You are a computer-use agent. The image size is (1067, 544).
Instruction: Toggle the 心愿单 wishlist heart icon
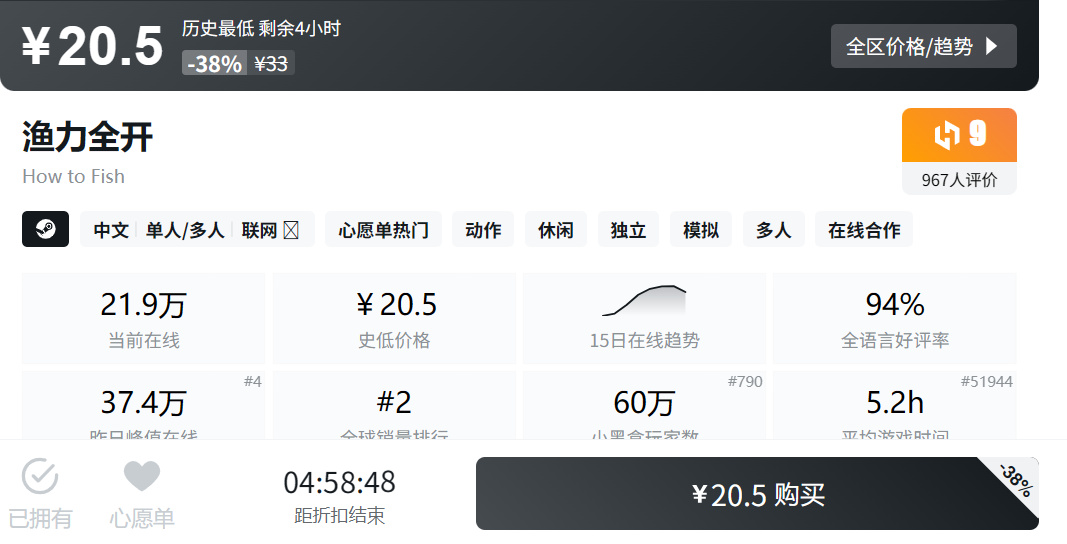point(142,476)
